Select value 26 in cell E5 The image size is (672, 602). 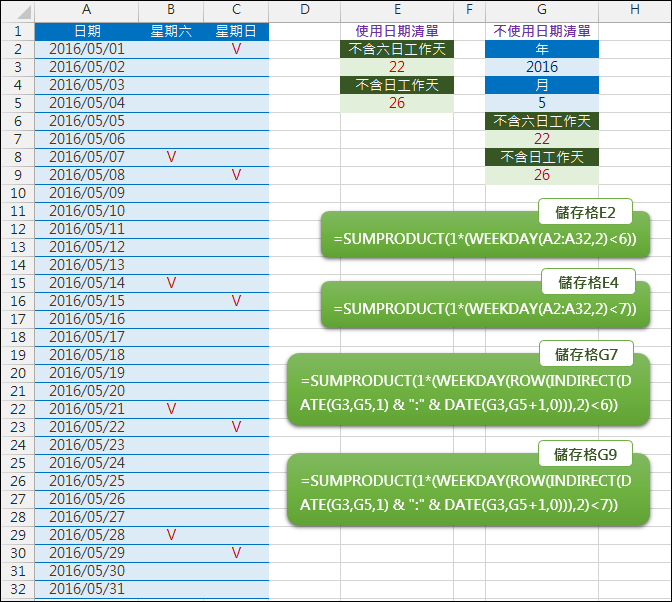397,103
